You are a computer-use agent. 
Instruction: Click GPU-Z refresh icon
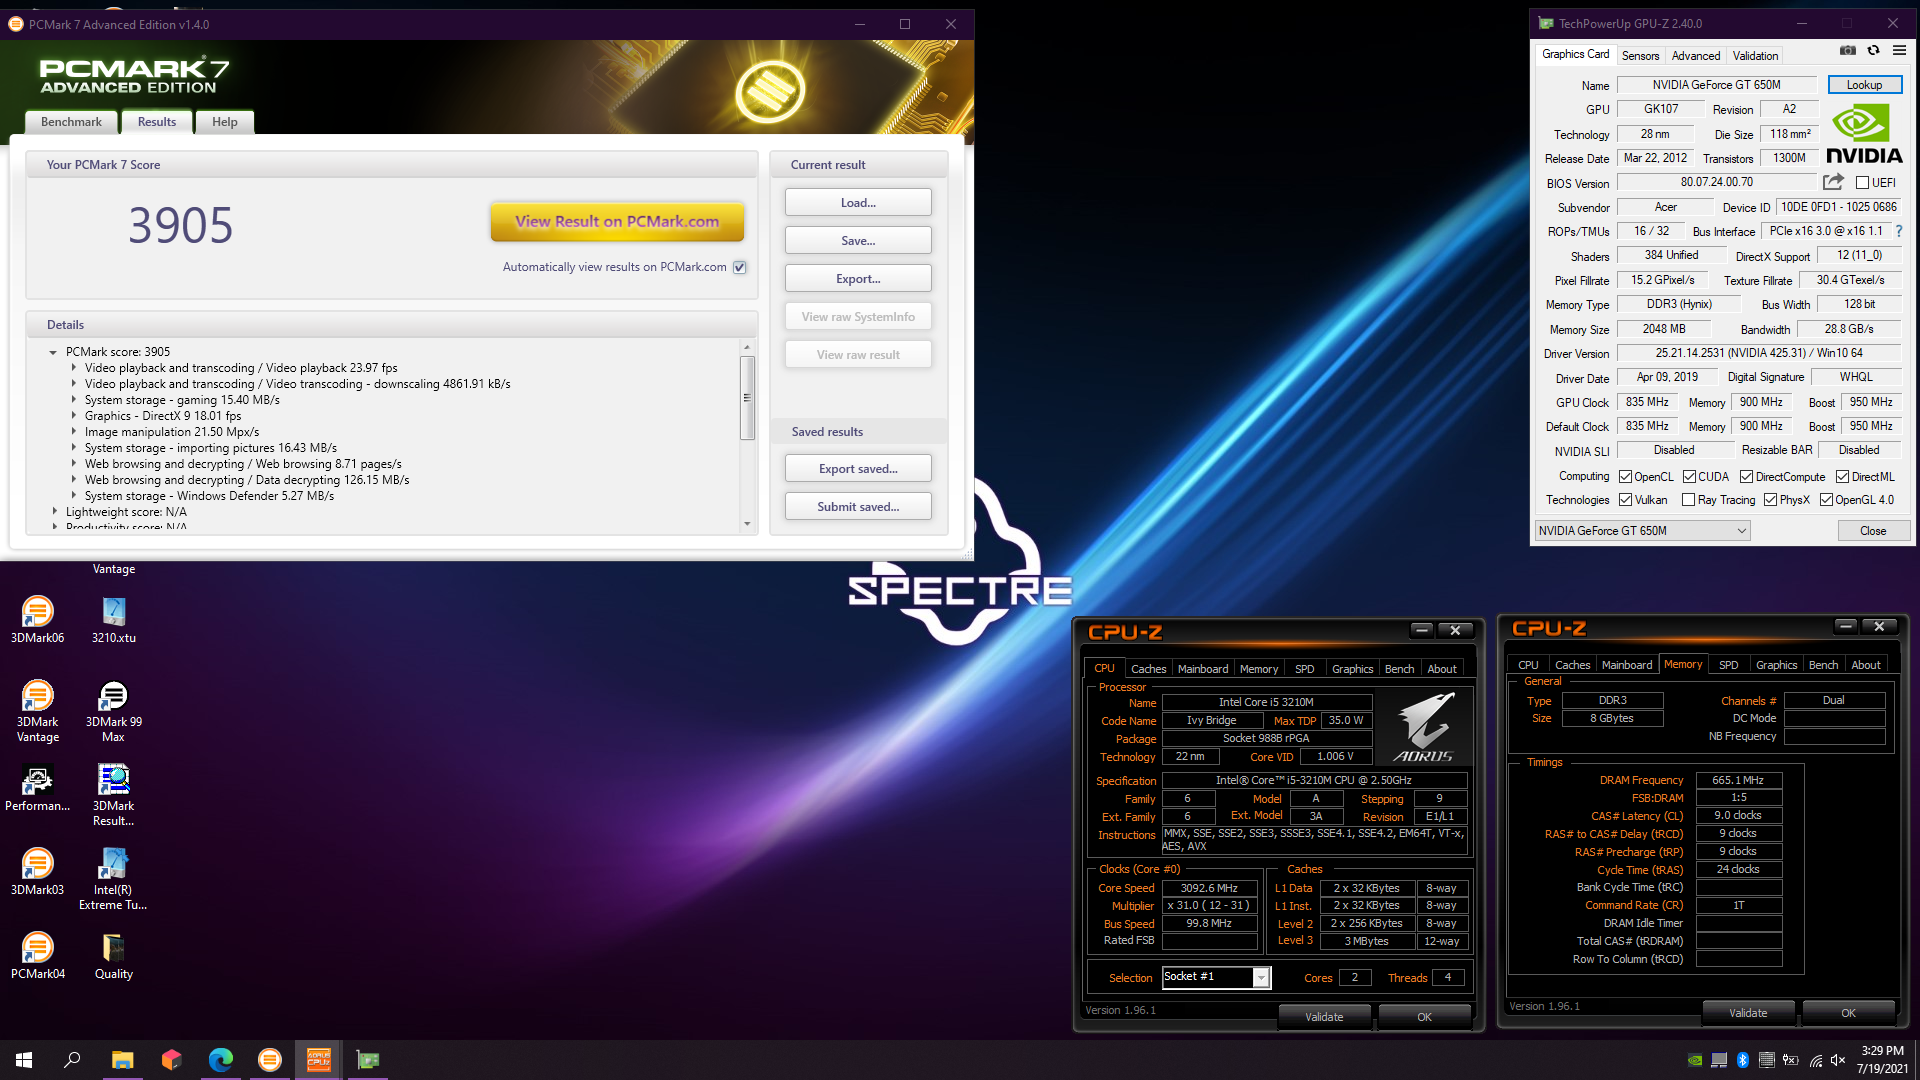[x=1873, y=50]
